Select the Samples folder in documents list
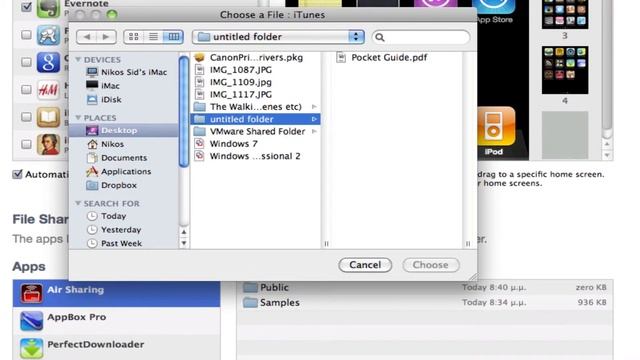The image size is (640, 360). click(424, 302)
